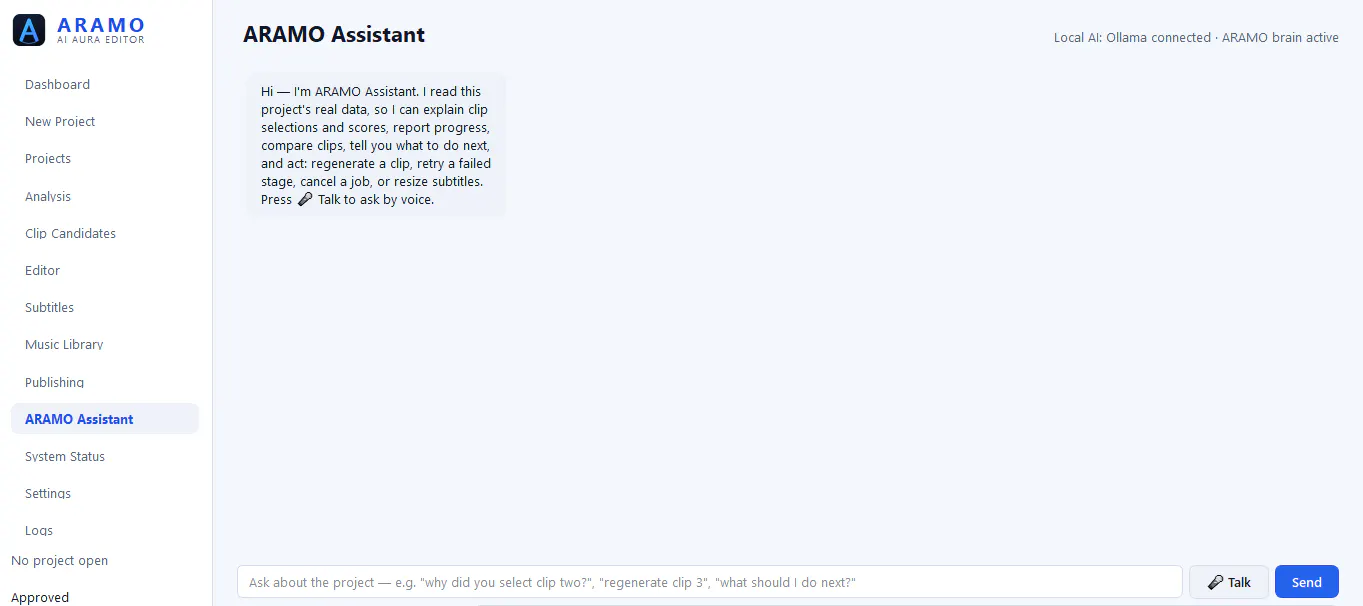
Task: Click the 'No project open' label
Action: tap(60, 561)
